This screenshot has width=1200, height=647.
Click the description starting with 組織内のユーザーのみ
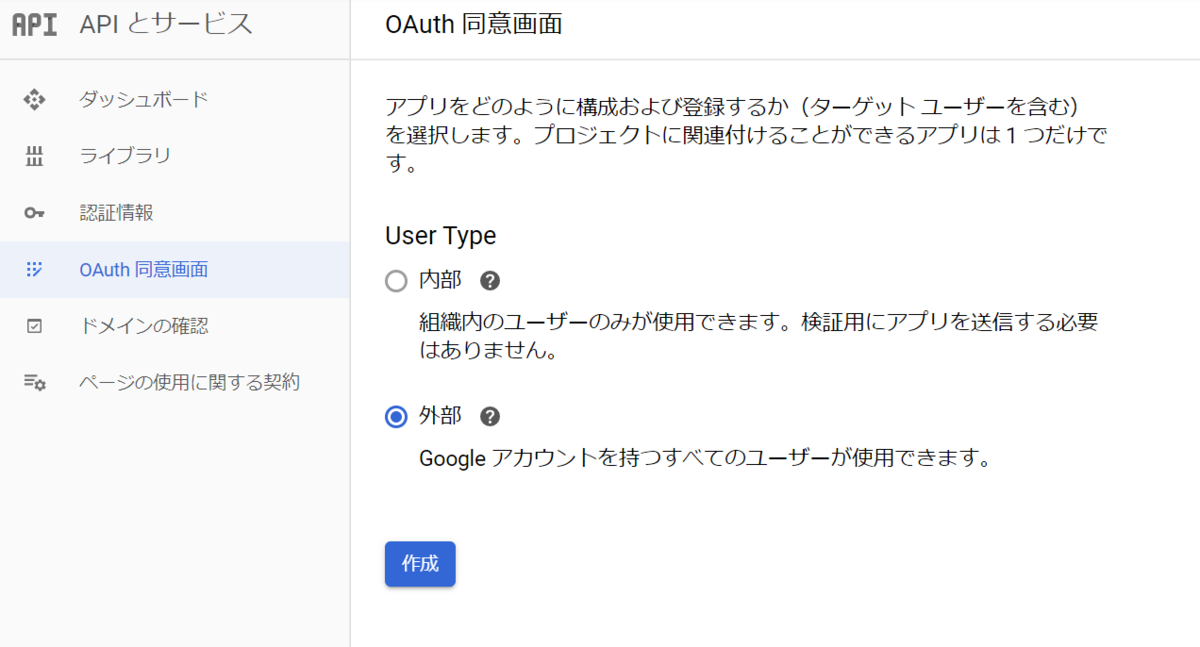(x=759, y=337)
